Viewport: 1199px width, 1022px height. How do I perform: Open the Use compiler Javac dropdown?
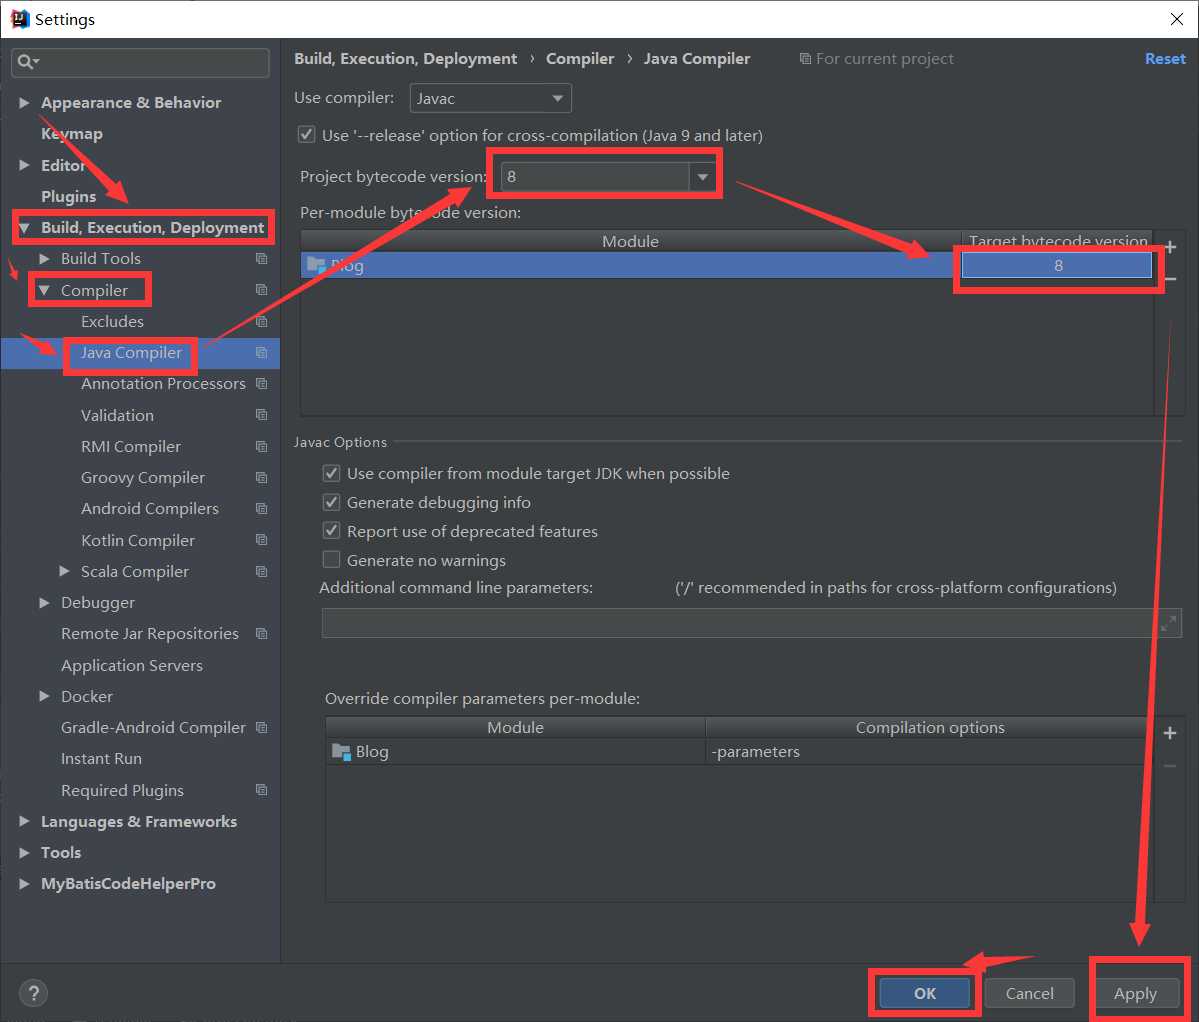point(490,99)
